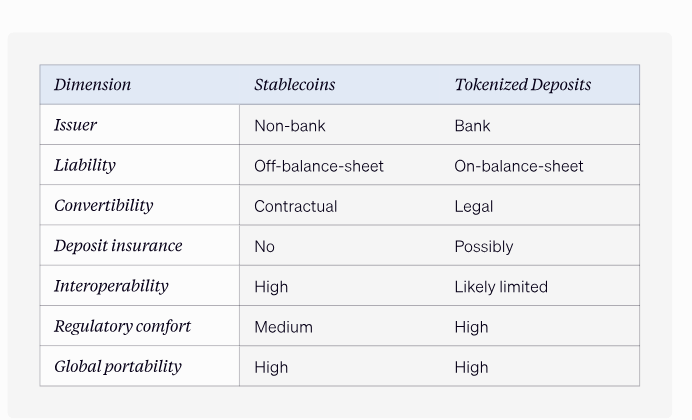The image size is (692, 420).
Task: Select the Interoperability row label
Action: [x=111, y=286]
